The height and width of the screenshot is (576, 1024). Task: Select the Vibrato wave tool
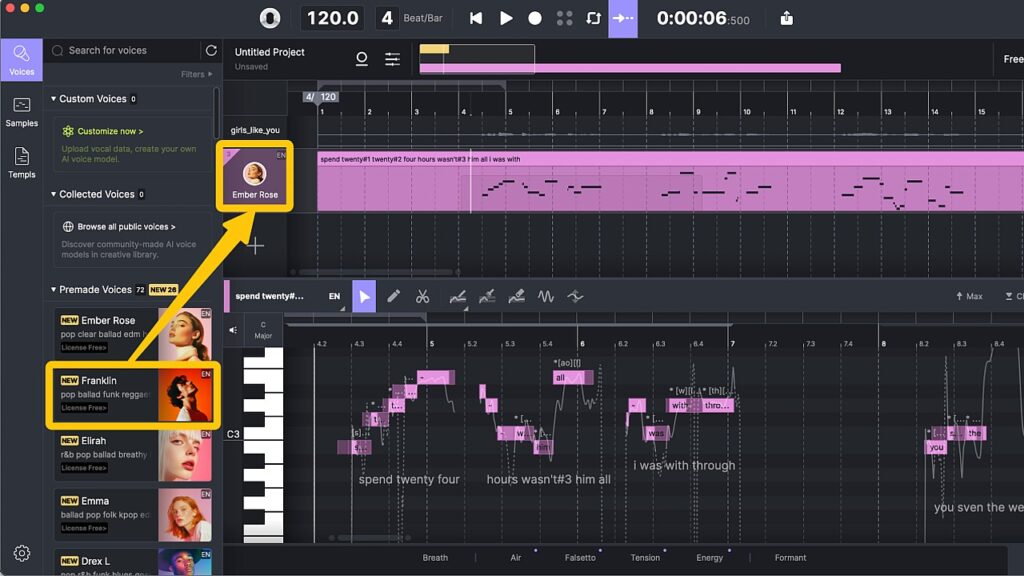click(x=544, y=296)
